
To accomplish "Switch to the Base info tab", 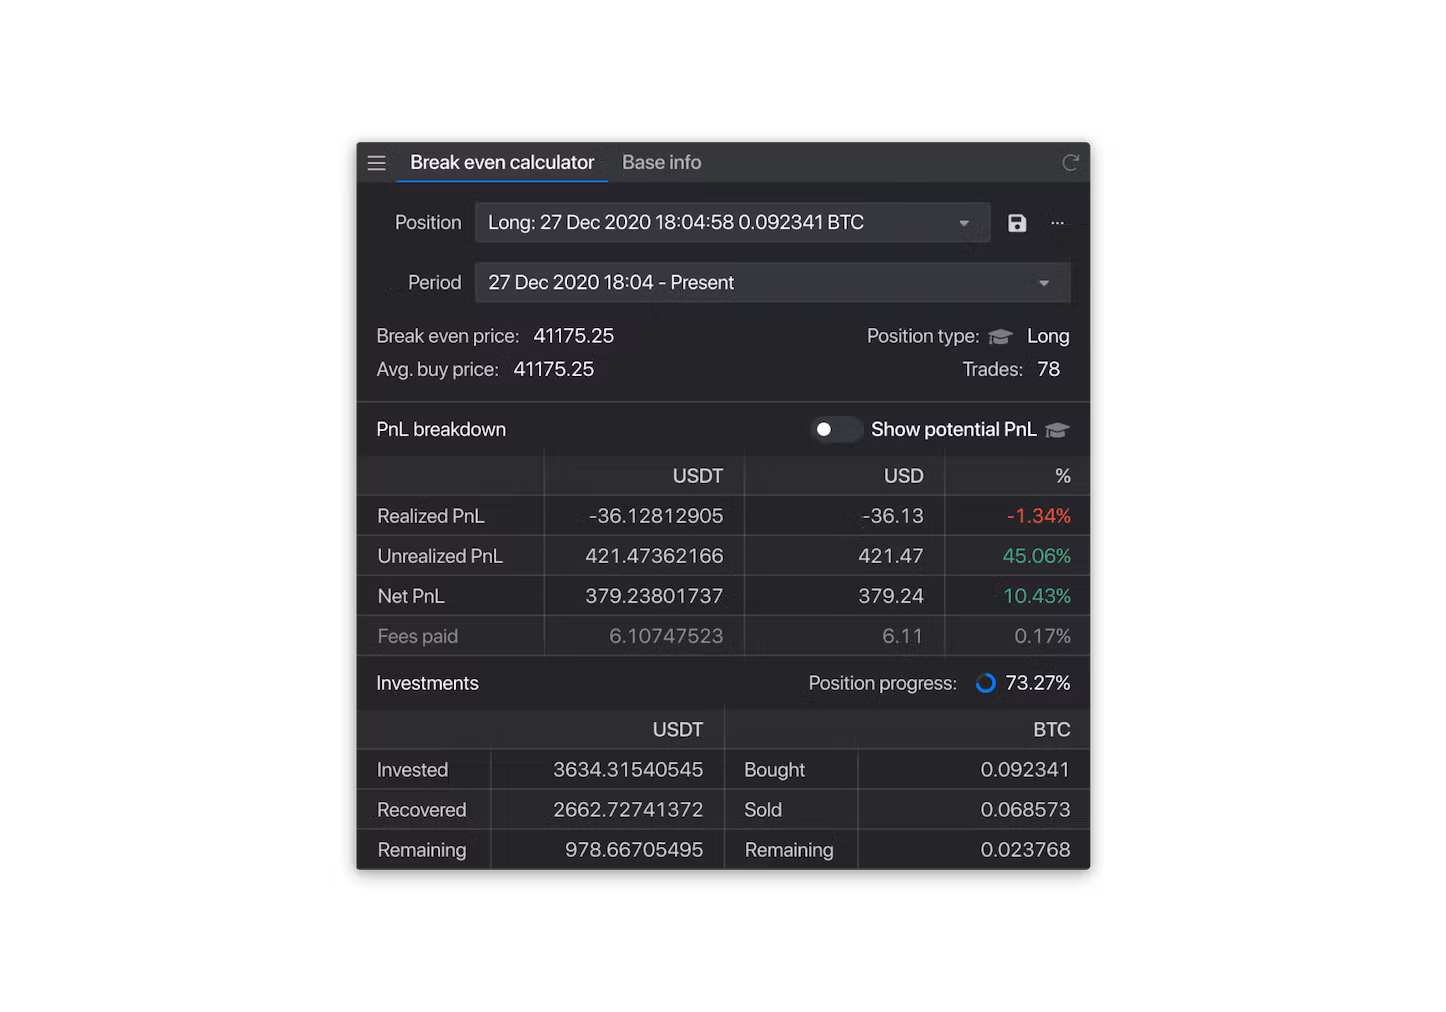I will point(661,162).
